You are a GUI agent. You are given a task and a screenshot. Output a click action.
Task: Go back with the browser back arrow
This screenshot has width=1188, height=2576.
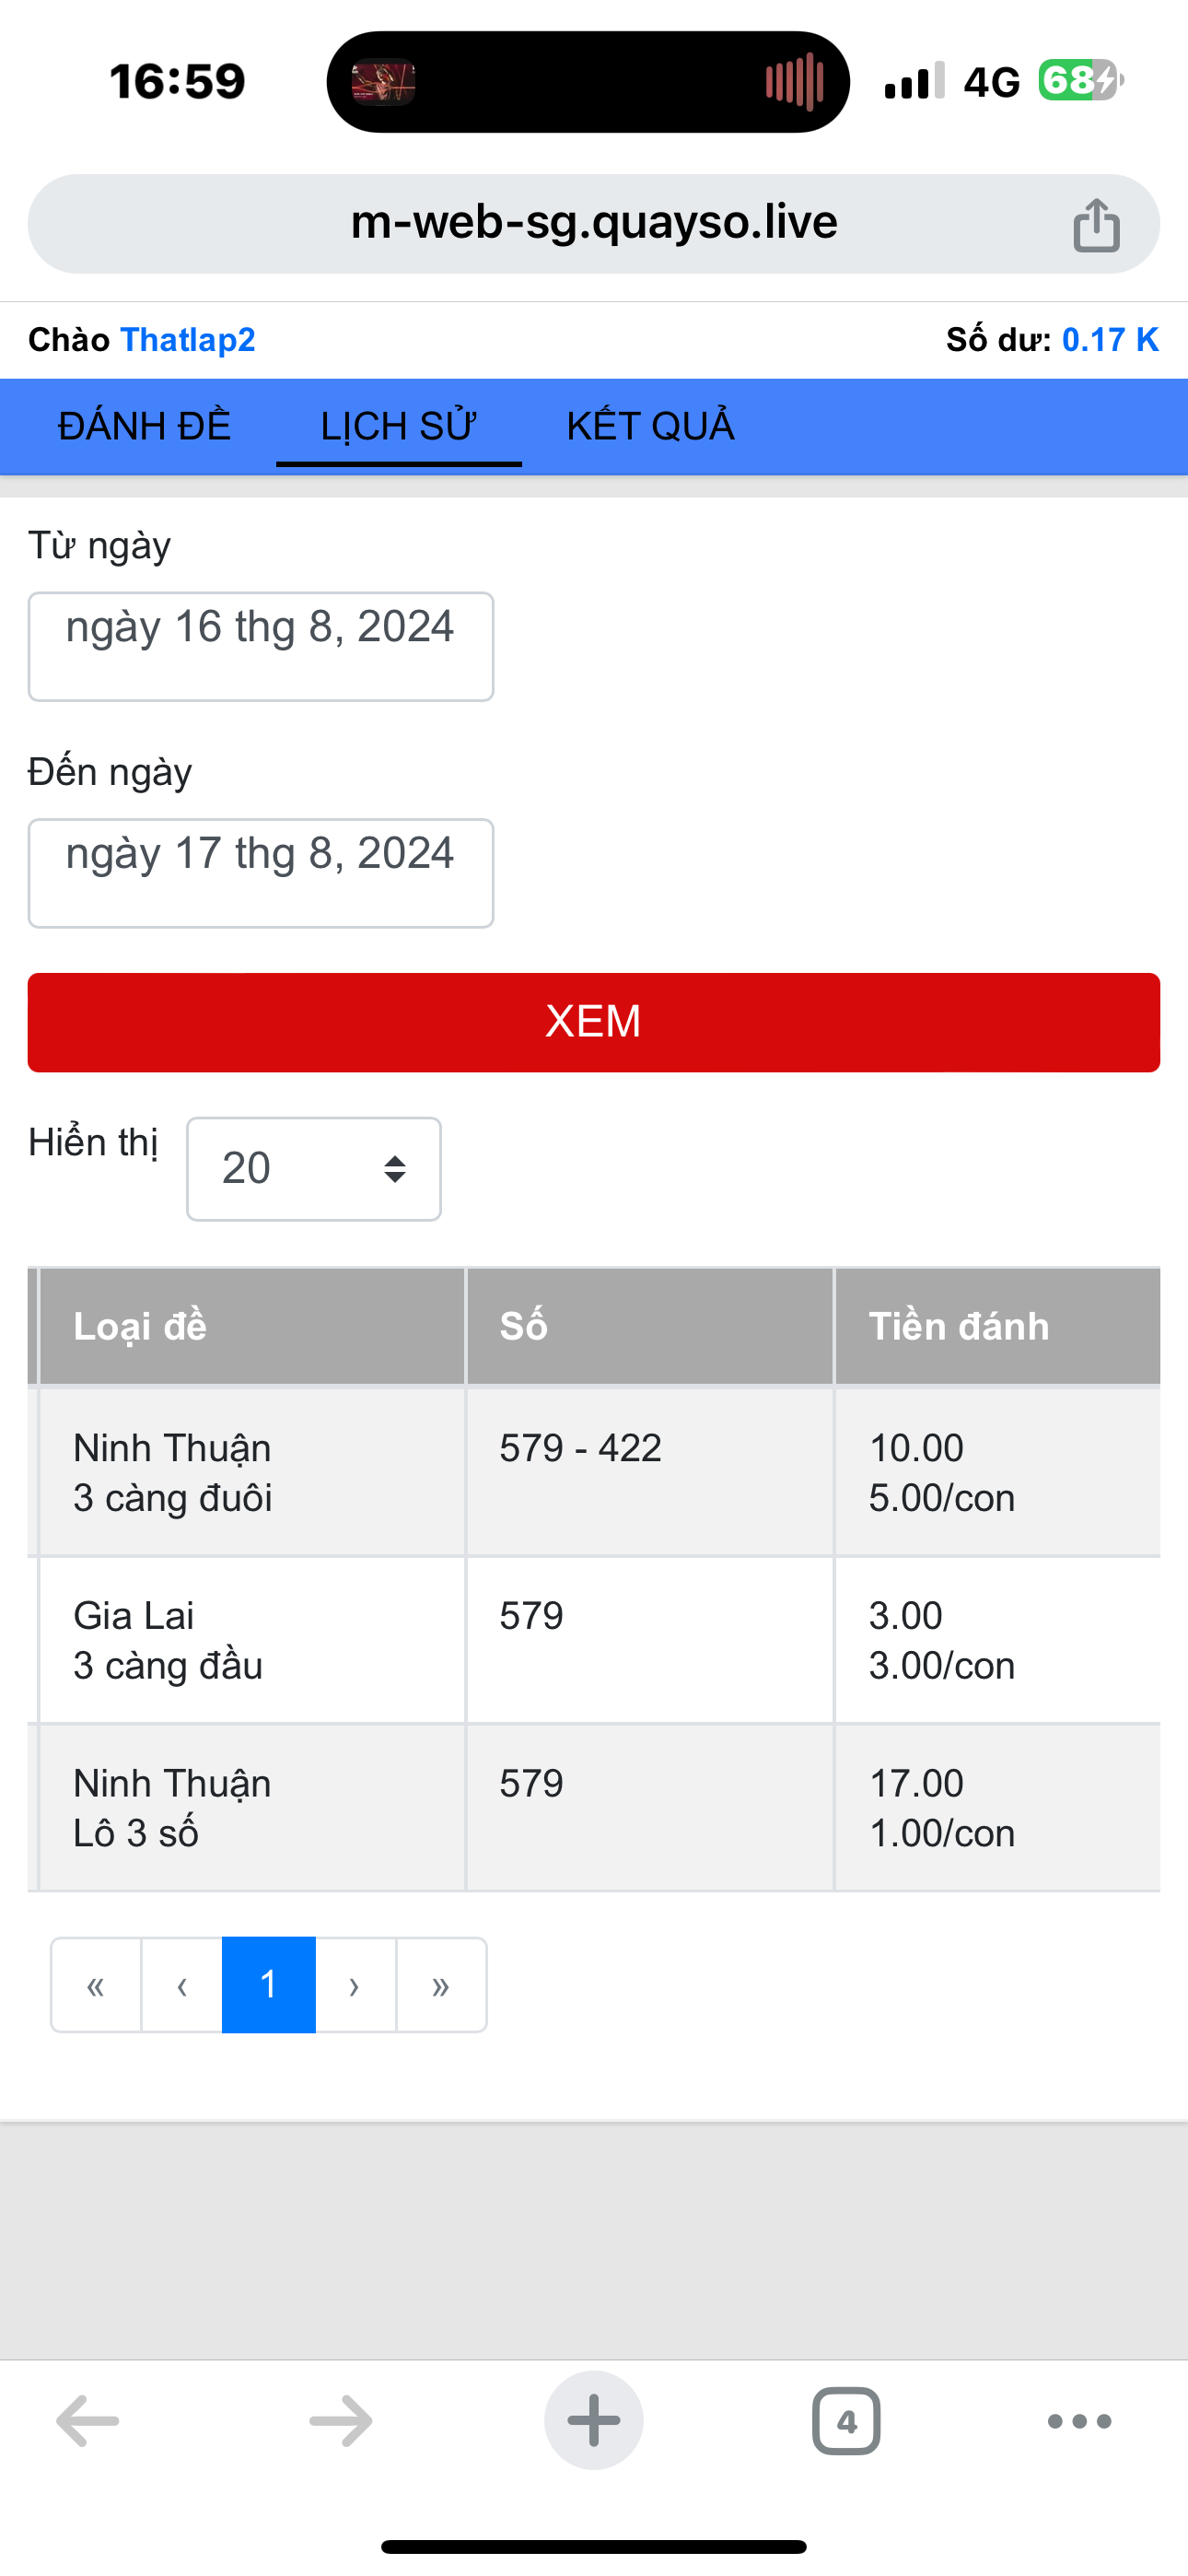point(88,2421)
